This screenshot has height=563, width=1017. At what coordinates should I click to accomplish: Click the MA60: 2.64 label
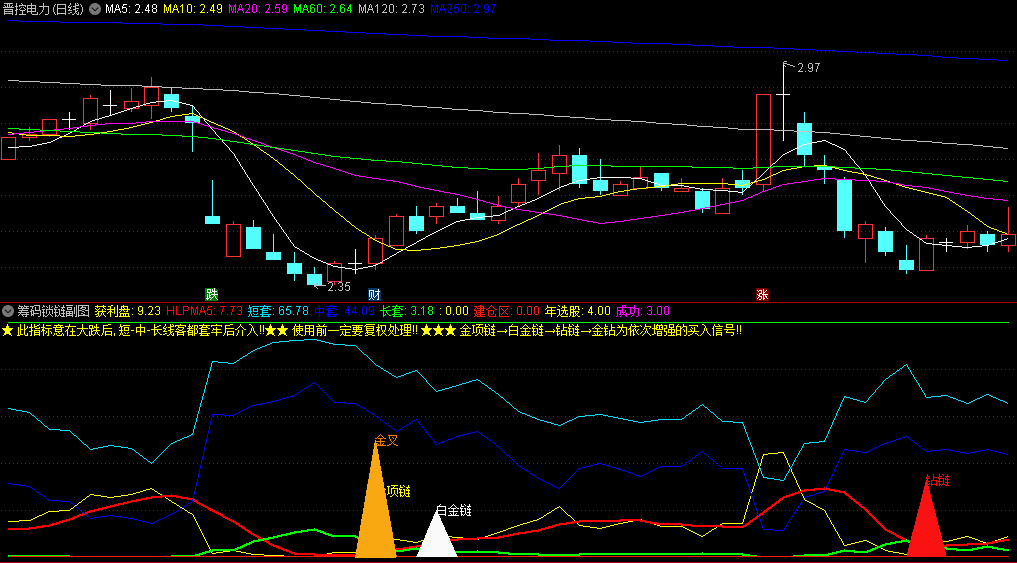click(323, 9)
